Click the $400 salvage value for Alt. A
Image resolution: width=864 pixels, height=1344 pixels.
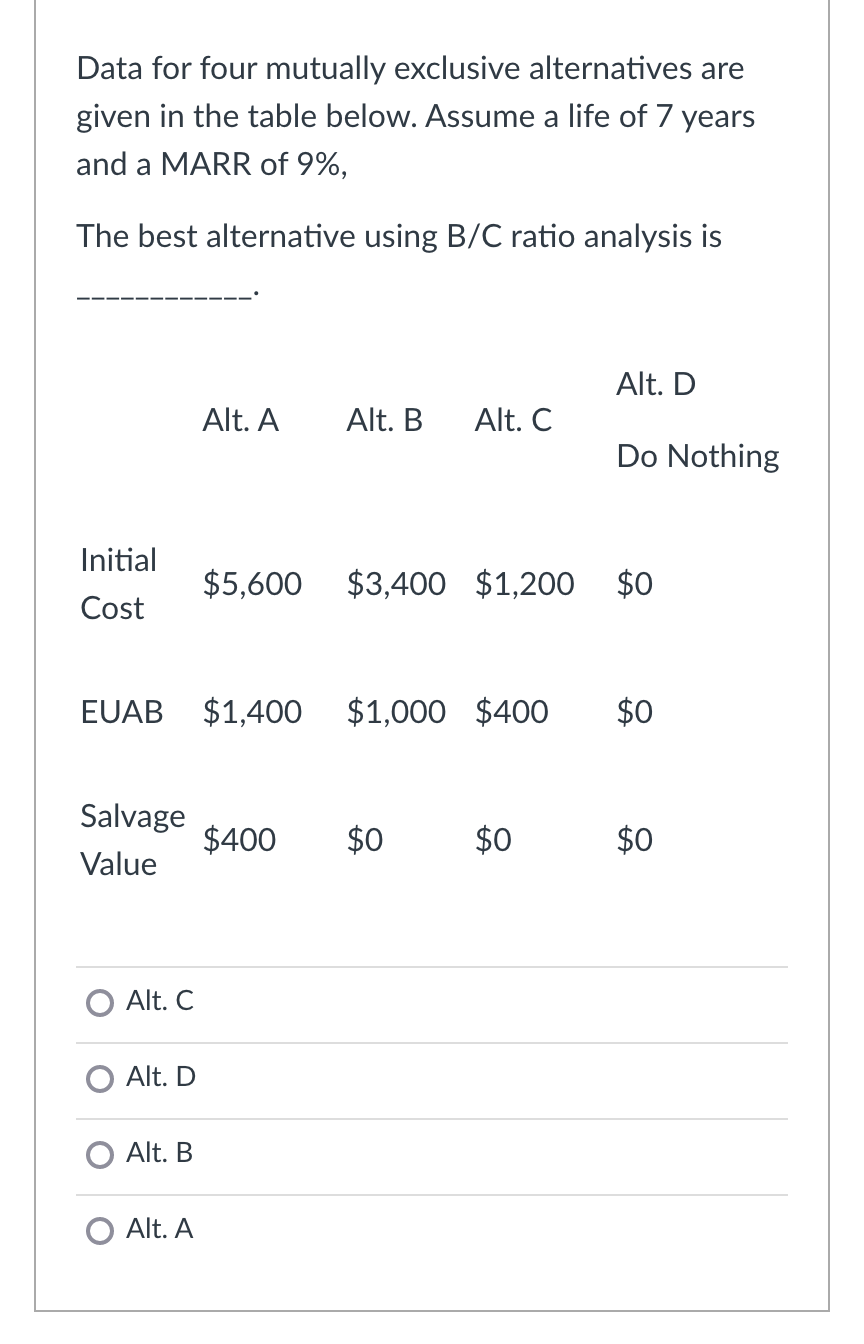(240, 840)
